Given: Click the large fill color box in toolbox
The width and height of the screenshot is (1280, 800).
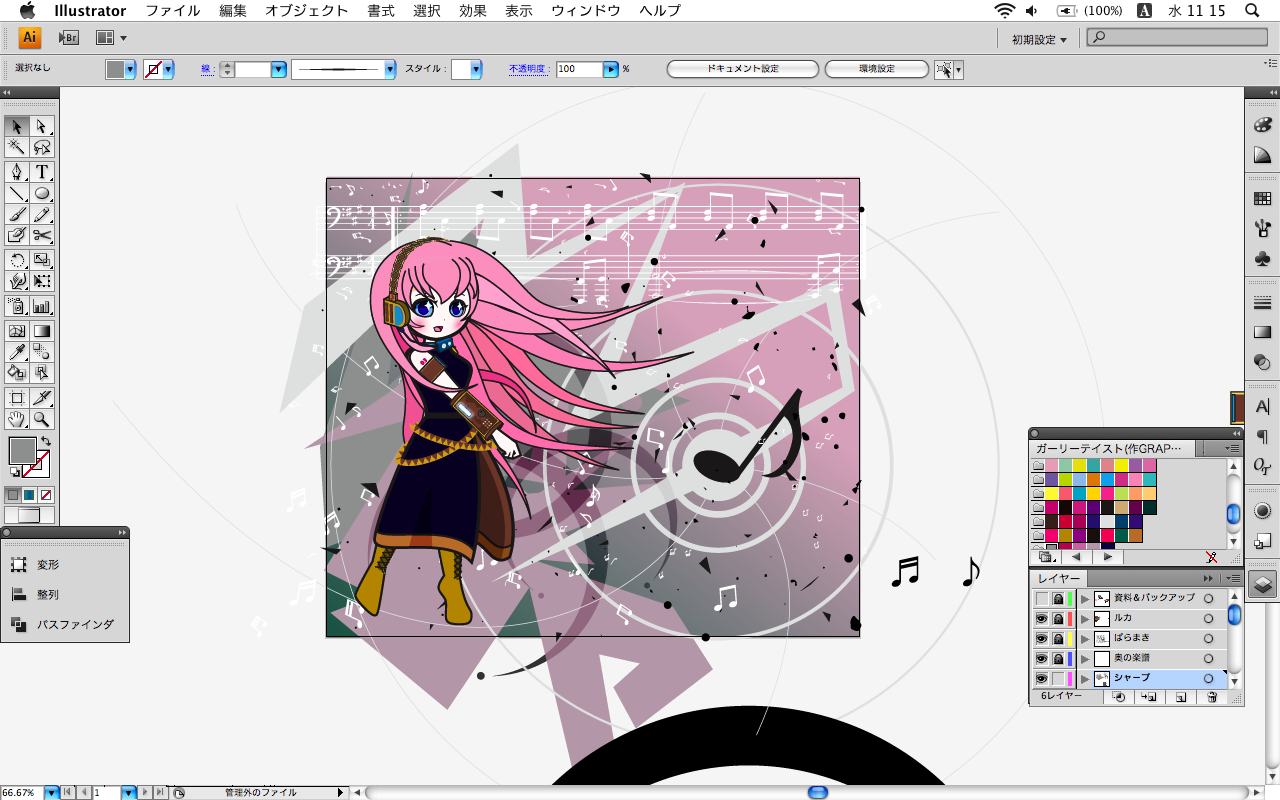Looking at the screenshot, I should pyautogui.click(x=22, y=450).
